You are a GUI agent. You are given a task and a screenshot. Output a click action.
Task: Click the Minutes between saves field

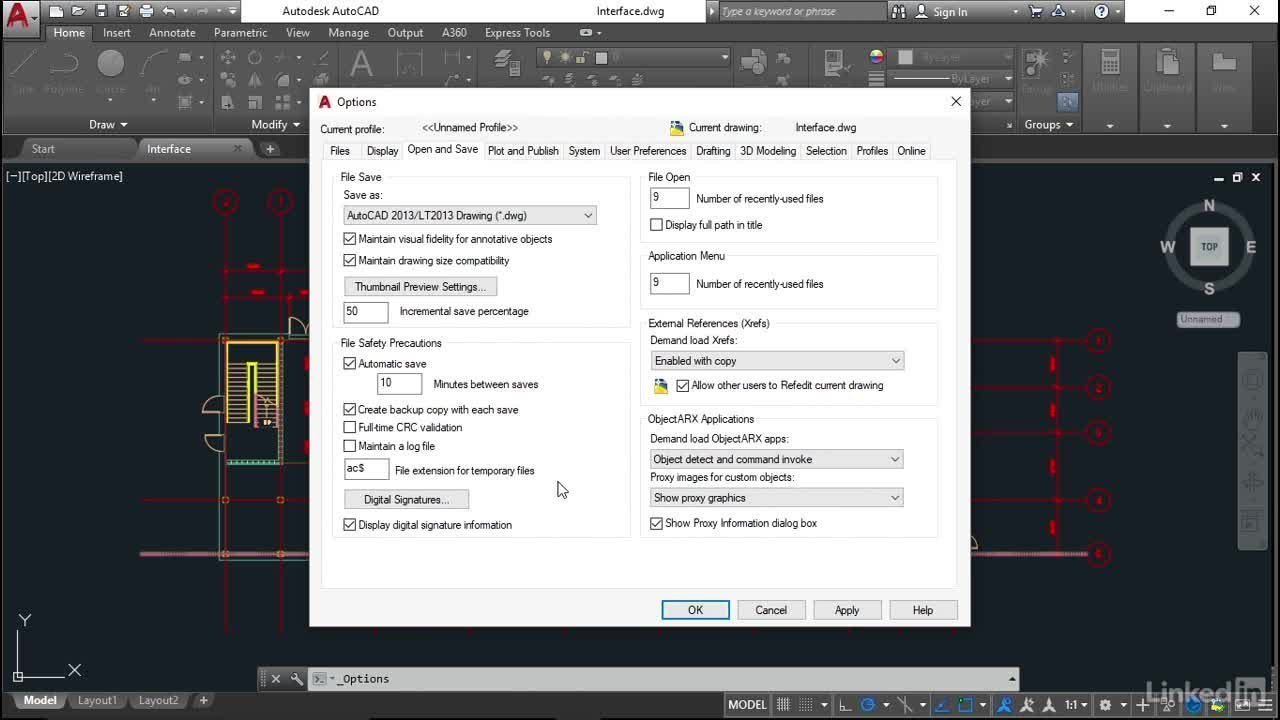coord(399,383)
